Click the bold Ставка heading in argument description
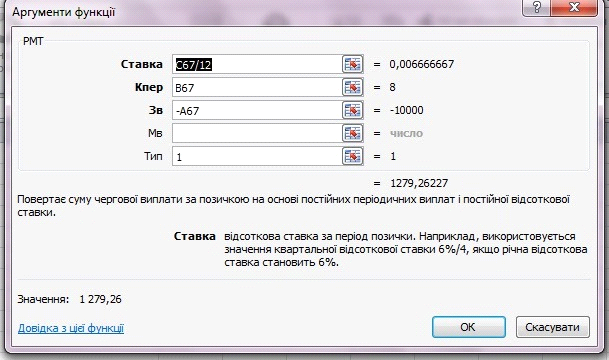The height and width of the screenshot is (360, 609). pyautogui.click(x=194, y=236)
